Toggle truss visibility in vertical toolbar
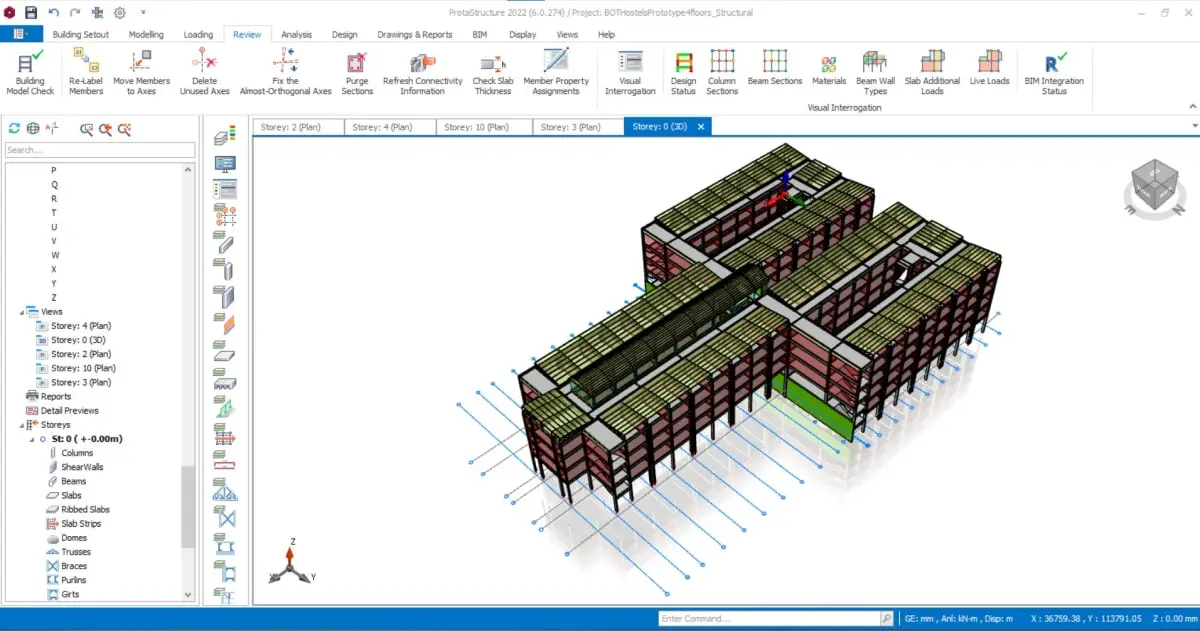Viewport: 1200px width, 631px height. pyautogui.click(x=225, y=490)
